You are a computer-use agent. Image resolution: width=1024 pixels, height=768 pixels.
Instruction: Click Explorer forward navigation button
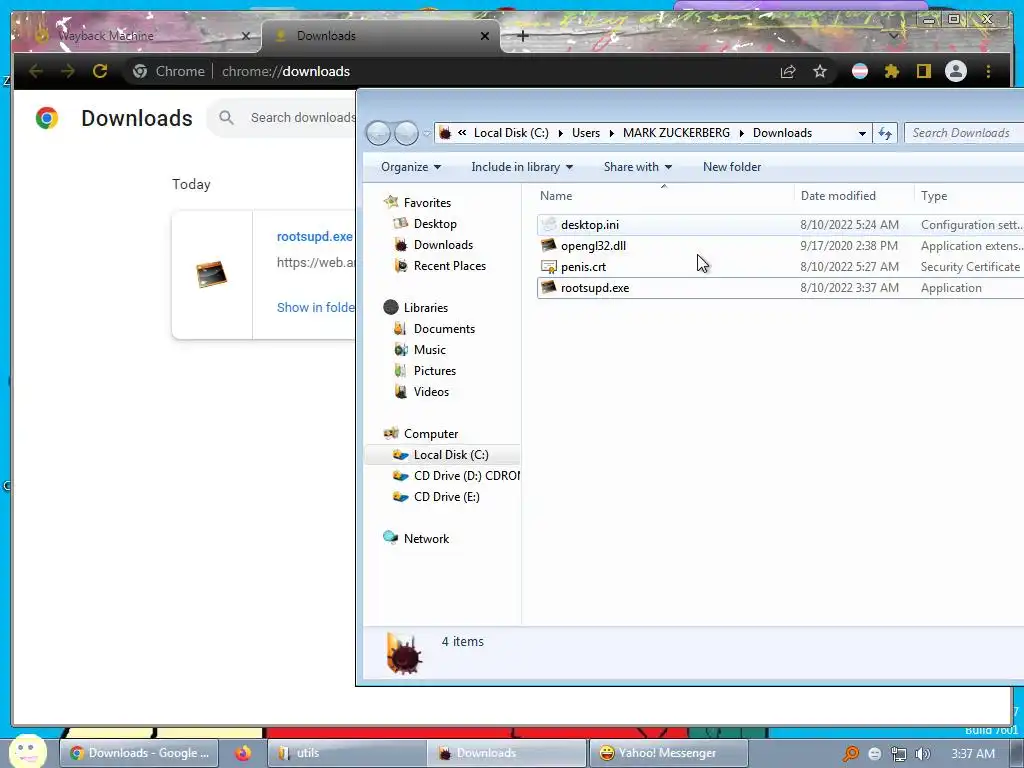click(x=406, y=133)
